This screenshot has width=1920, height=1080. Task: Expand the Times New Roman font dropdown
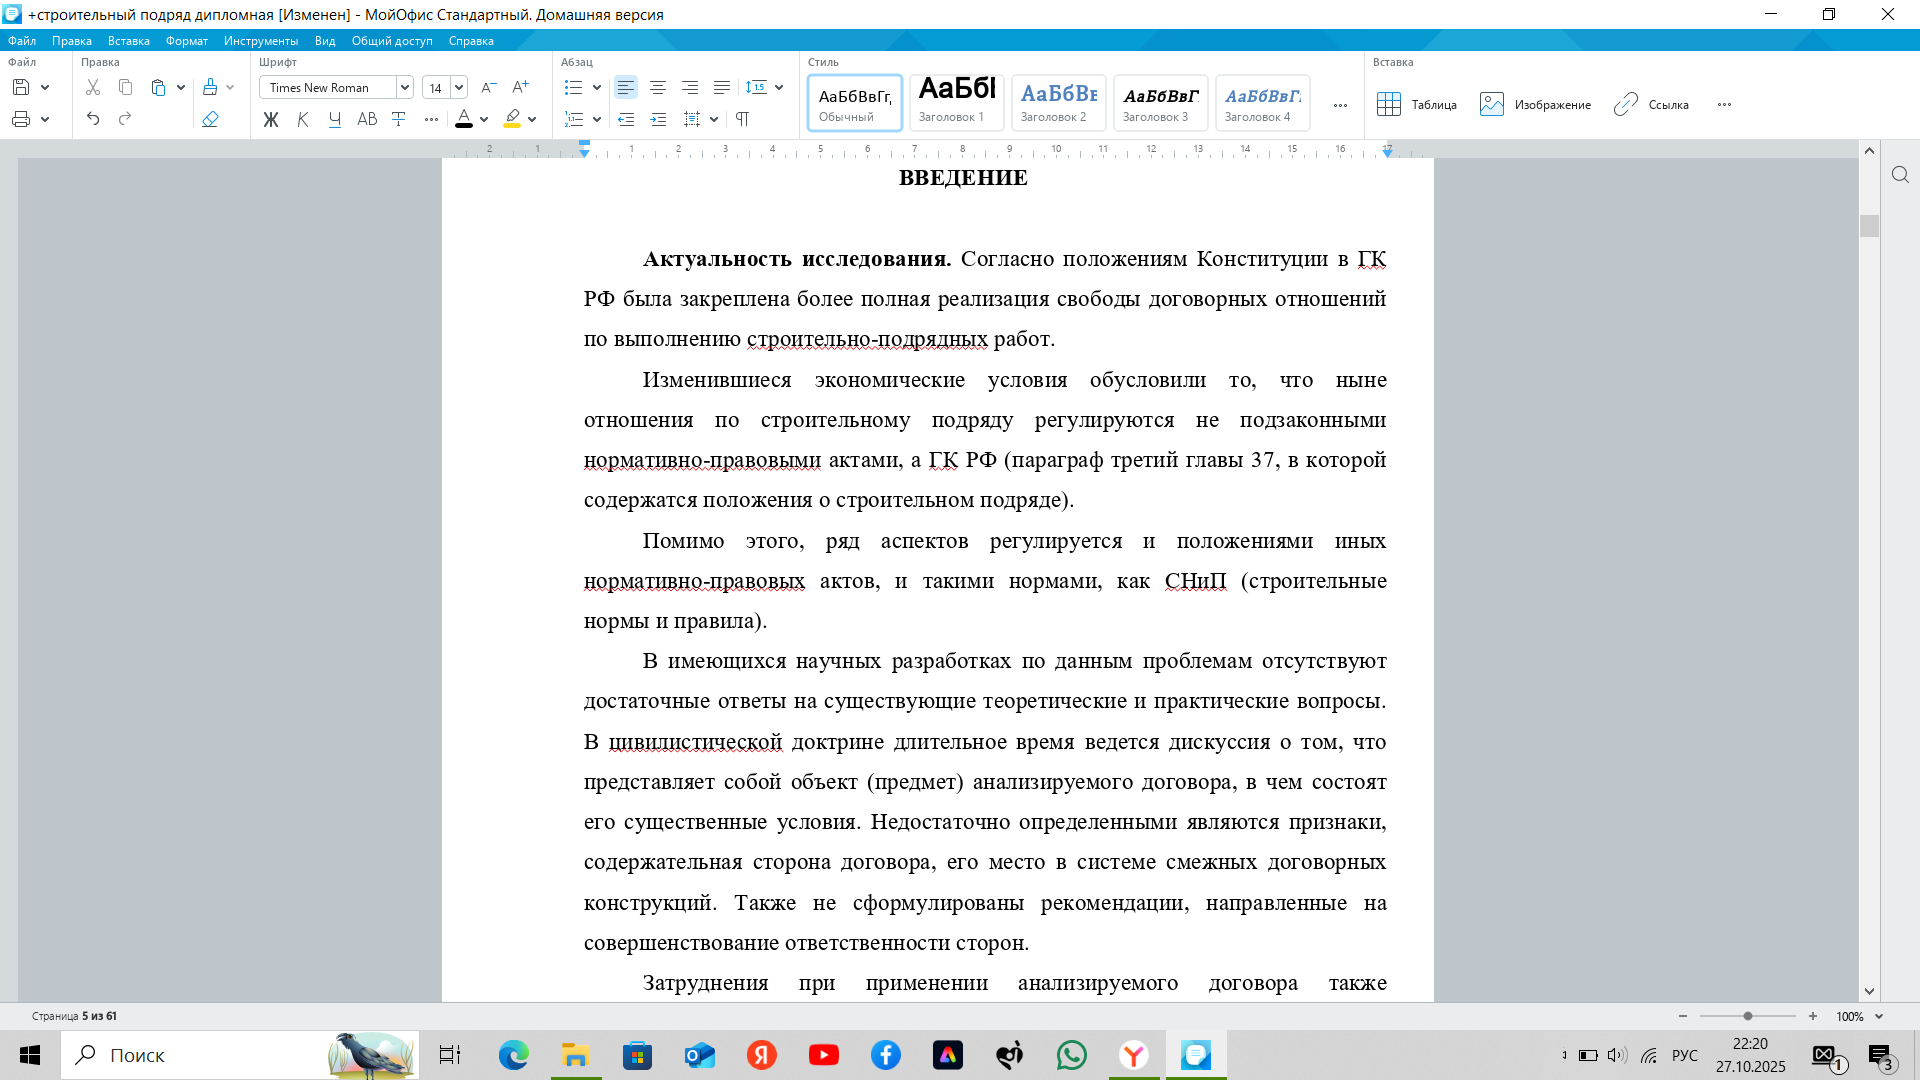coord(405,88)
